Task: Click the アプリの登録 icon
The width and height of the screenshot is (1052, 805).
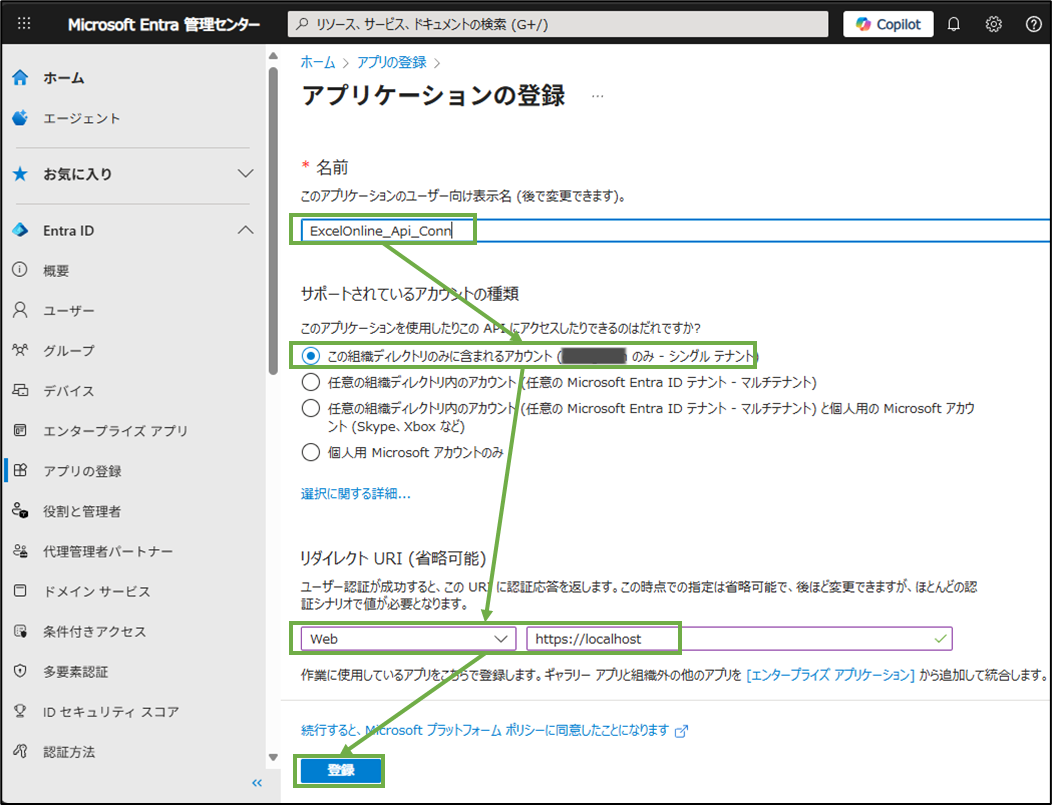Action: pyautogui.click(x=20, y=470)
